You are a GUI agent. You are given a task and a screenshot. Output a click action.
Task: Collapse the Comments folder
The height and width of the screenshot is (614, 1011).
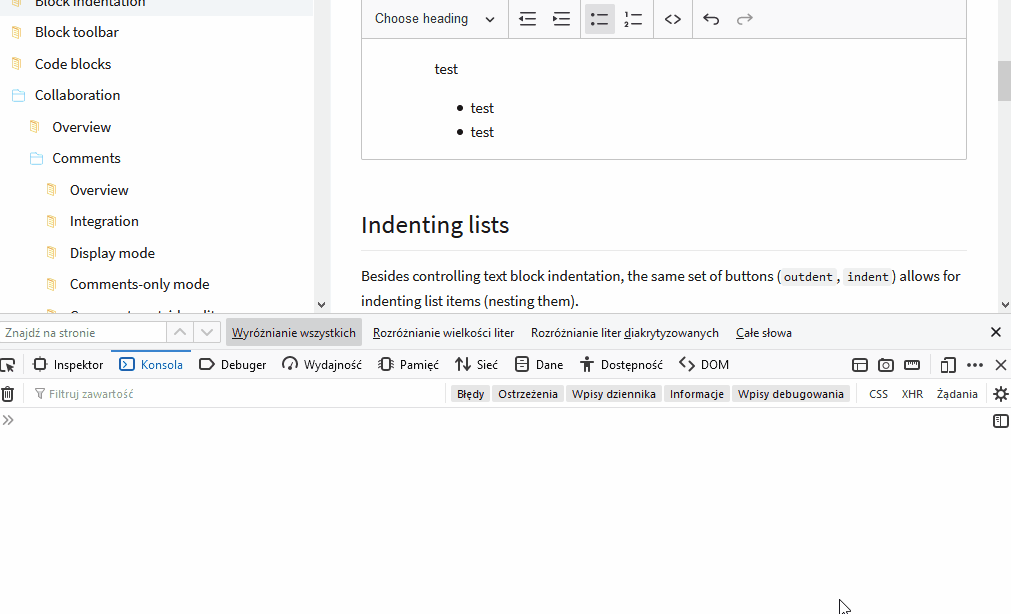tap(86, 158)
